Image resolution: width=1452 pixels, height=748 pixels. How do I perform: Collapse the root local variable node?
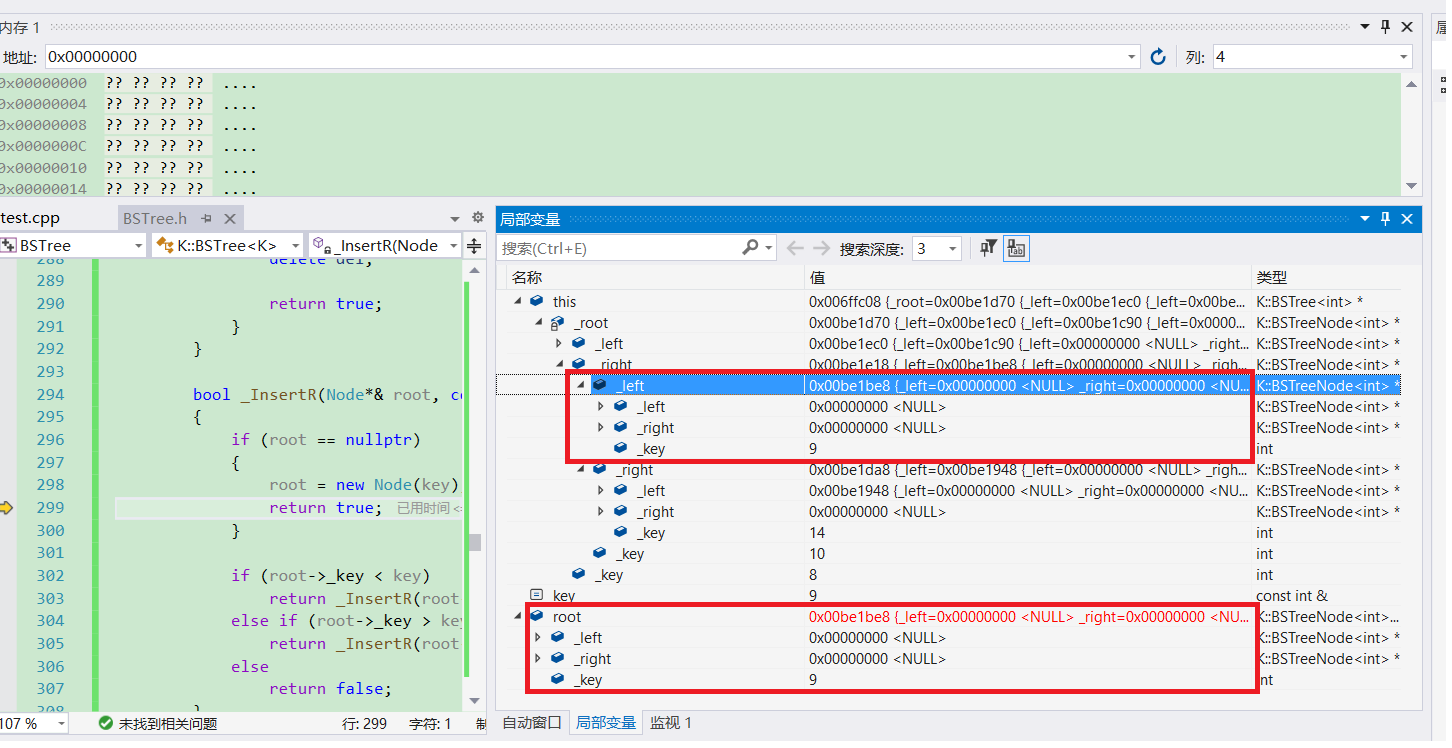coord(517,616)
